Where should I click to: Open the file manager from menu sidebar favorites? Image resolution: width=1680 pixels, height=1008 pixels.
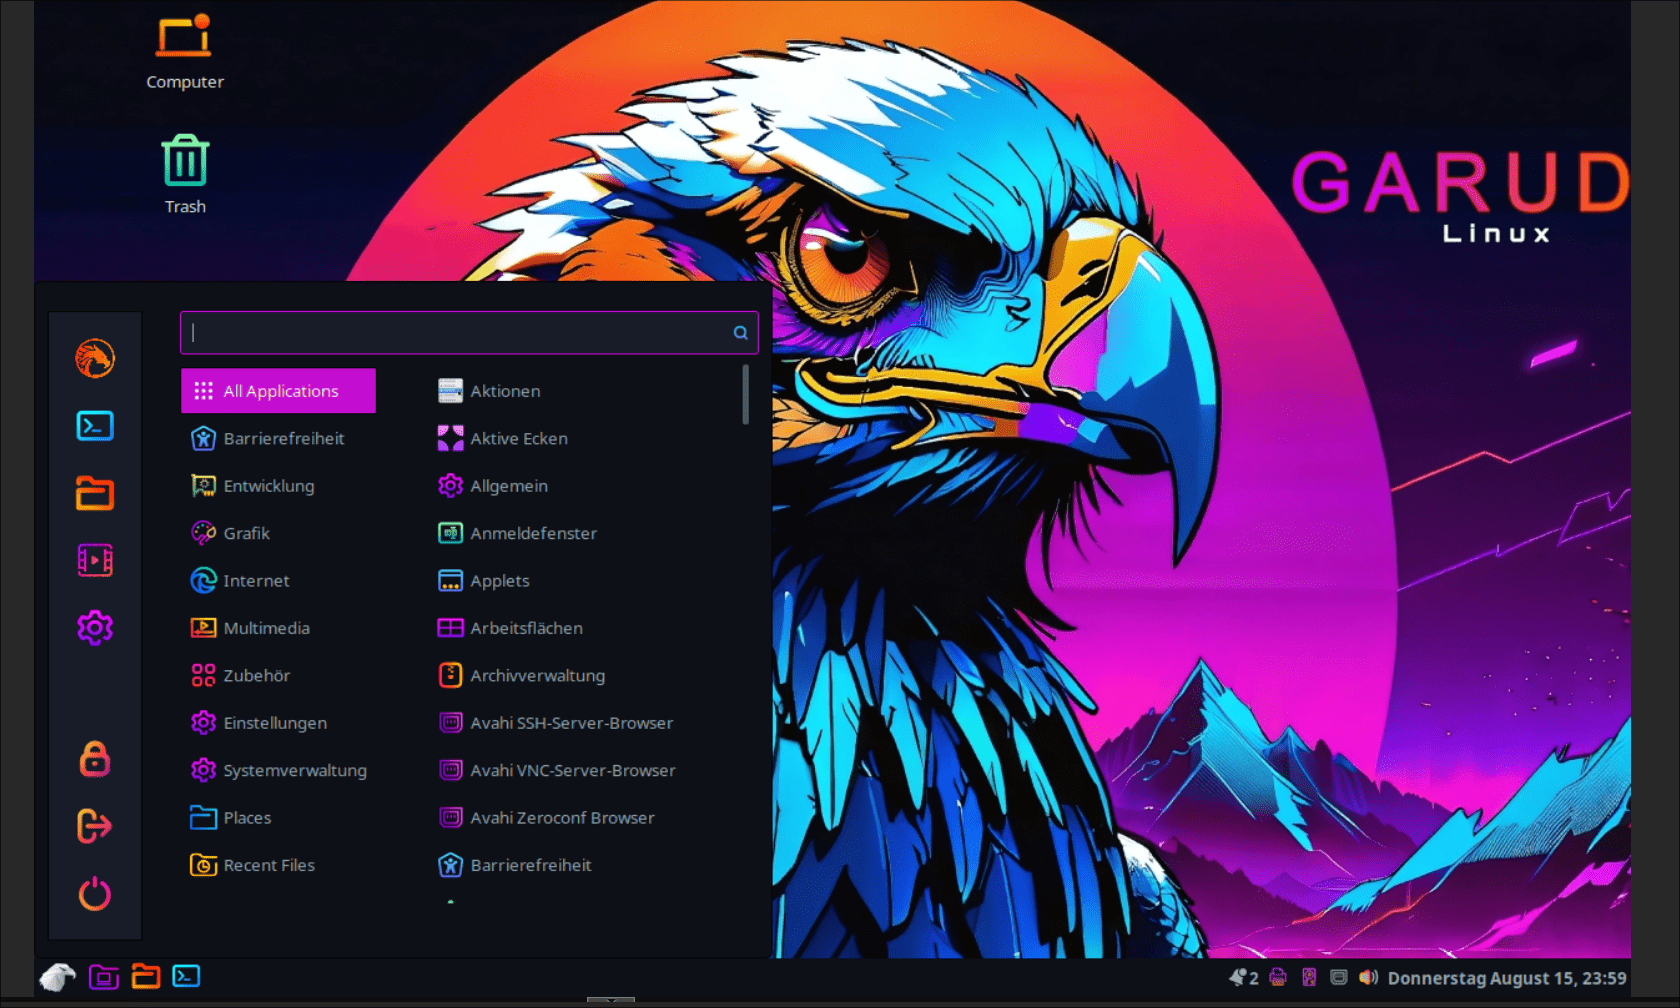pos(95,493)
